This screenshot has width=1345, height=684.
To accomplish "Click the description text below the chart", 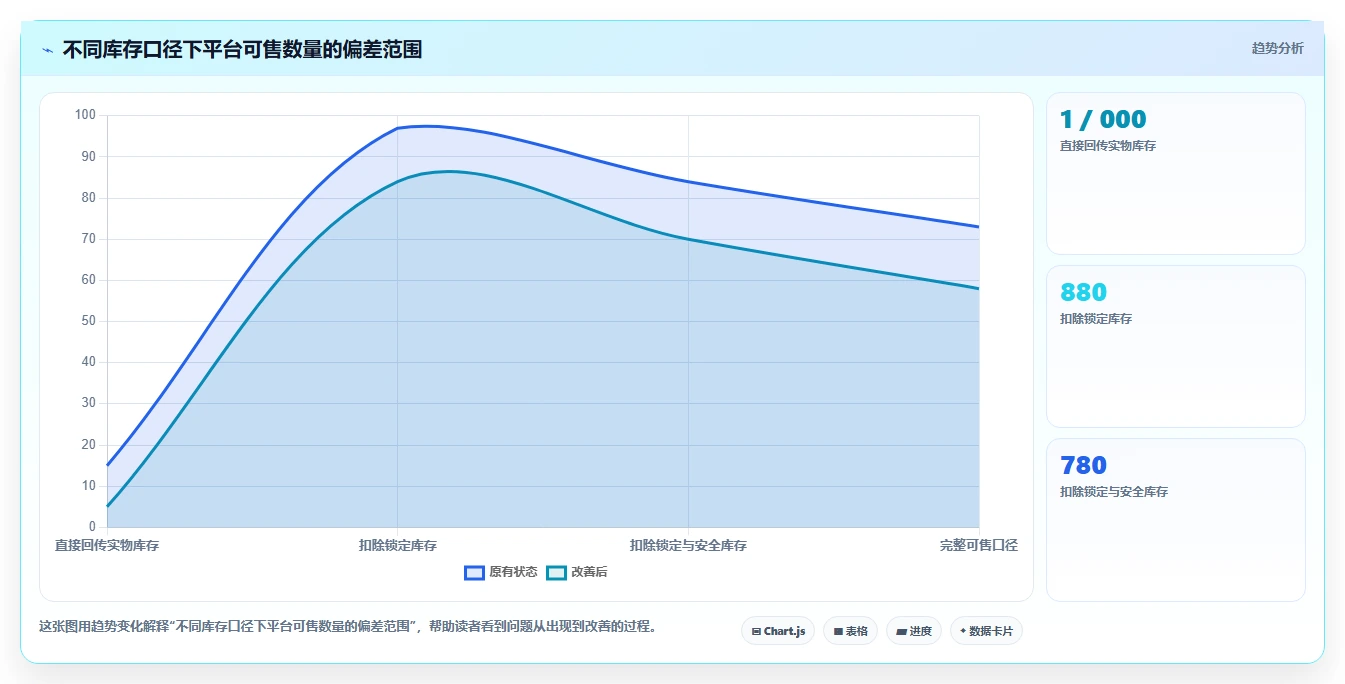I will click(x=348, y=627).
